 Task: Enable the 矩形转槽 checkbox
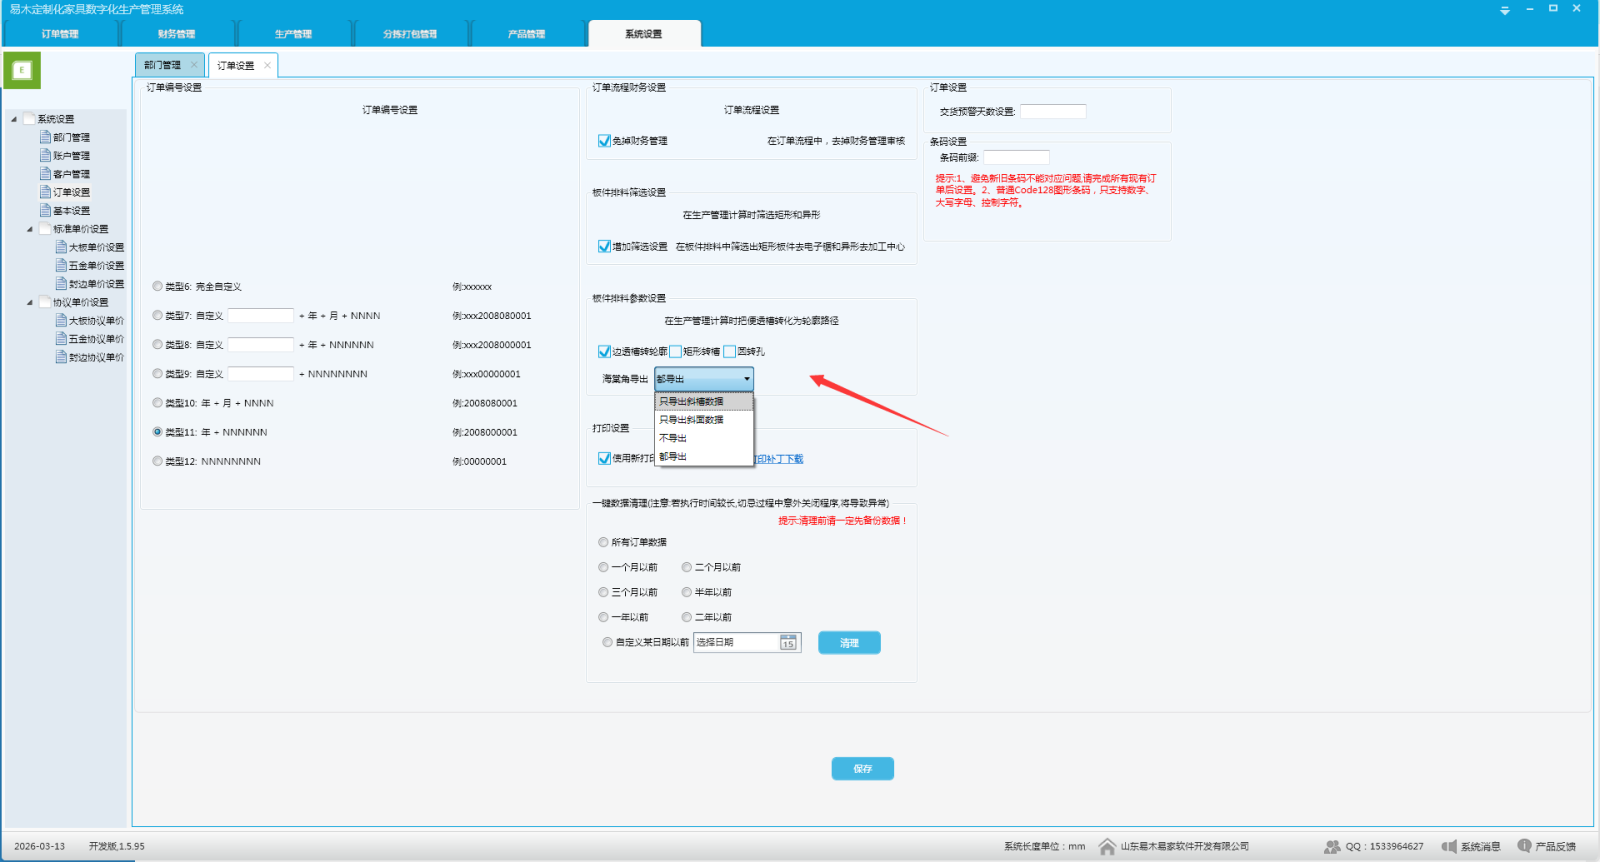pos(676,352)
